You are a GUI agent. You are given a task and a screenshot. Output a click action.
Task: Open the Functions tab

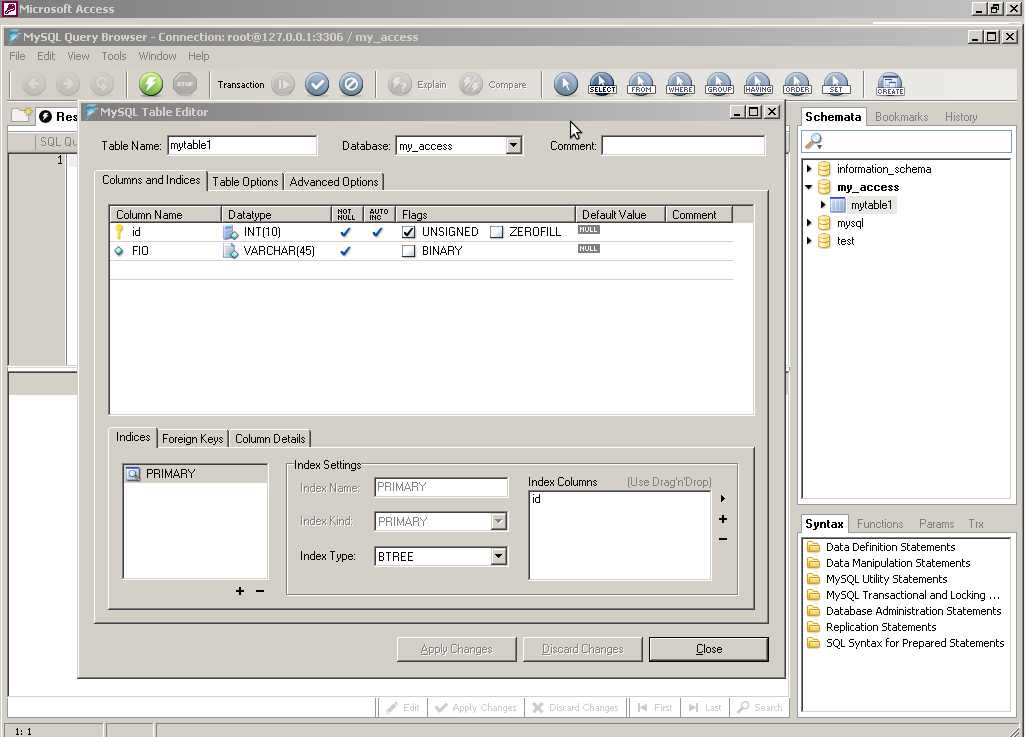pyautogui.click(x=880, y=524)
